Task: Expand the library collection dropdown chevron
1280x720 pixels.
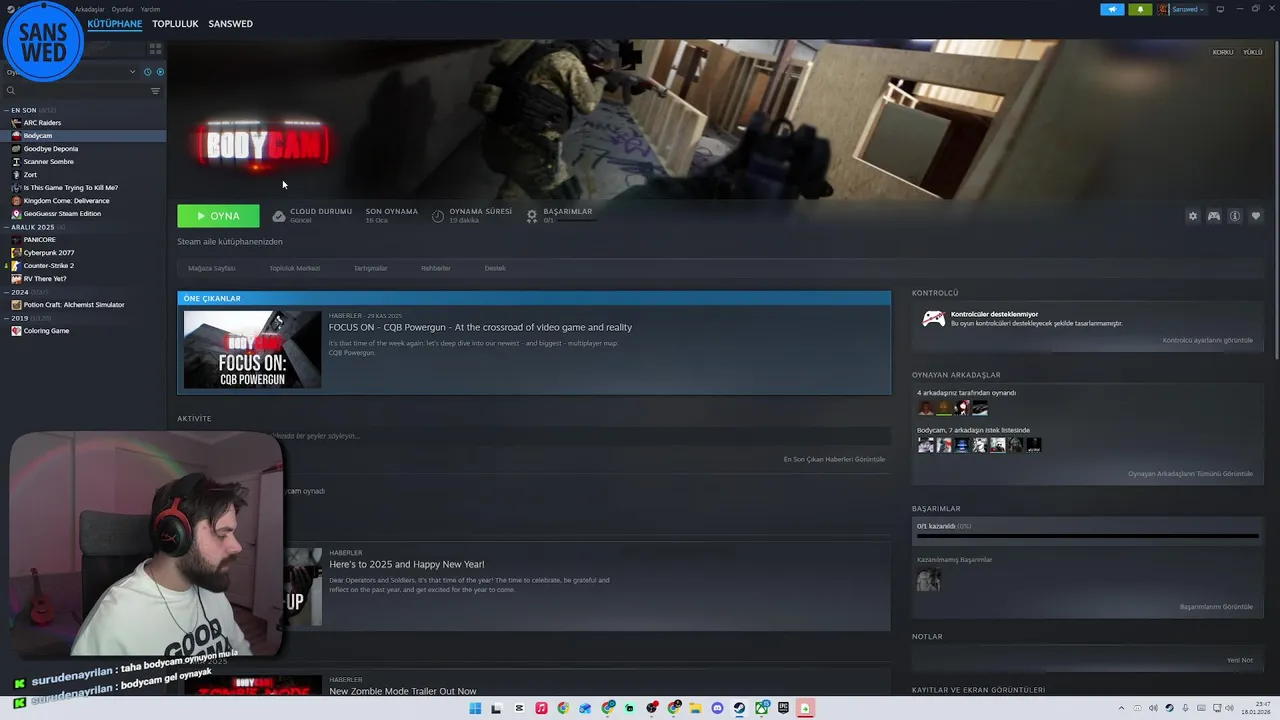Action: [132, 72]
